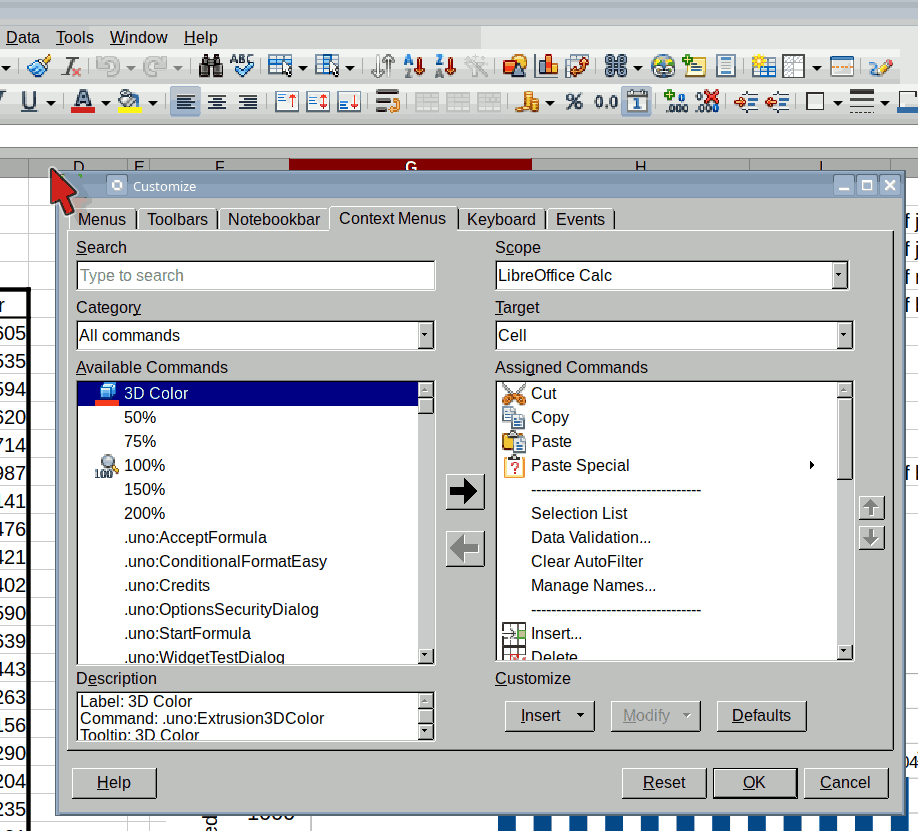The width and height of the screenshot is (918, 831).
Task: Switch to the Keyboard tab
Action: tap(501, 219)
